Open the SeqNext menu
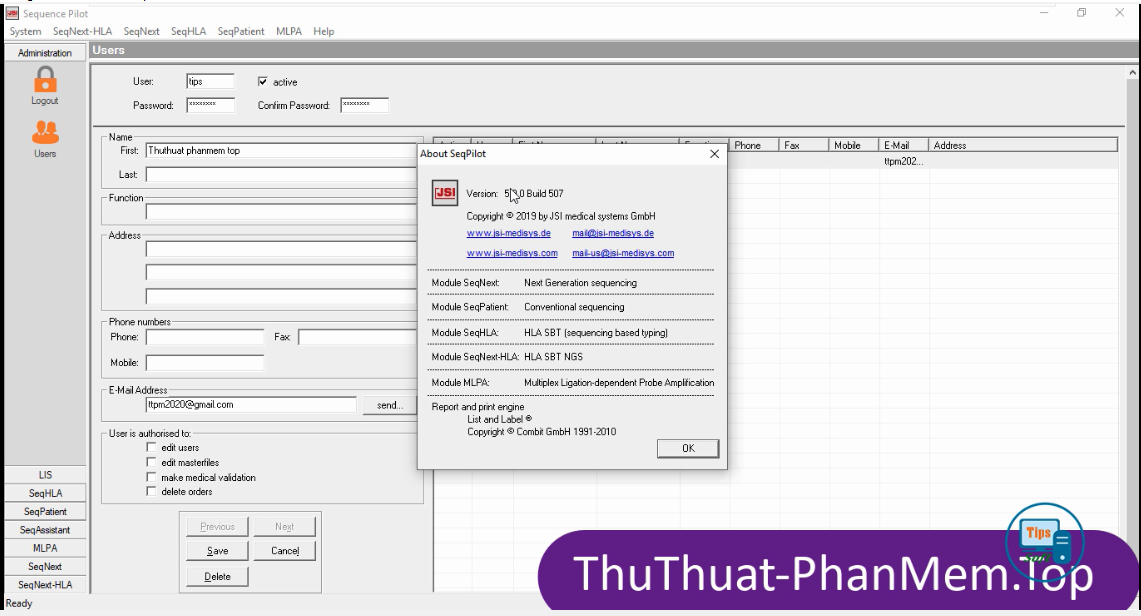Viewport: 1141px width, 616px height. [x=141, y=31]
